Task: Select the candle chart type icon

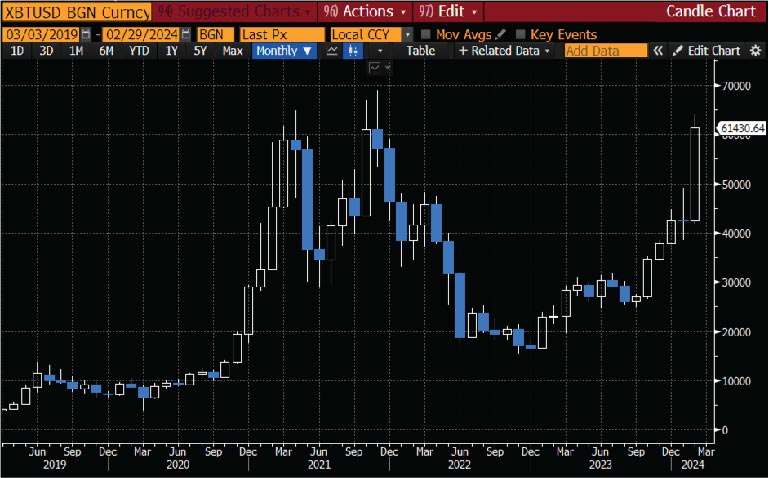Action: 353,51
